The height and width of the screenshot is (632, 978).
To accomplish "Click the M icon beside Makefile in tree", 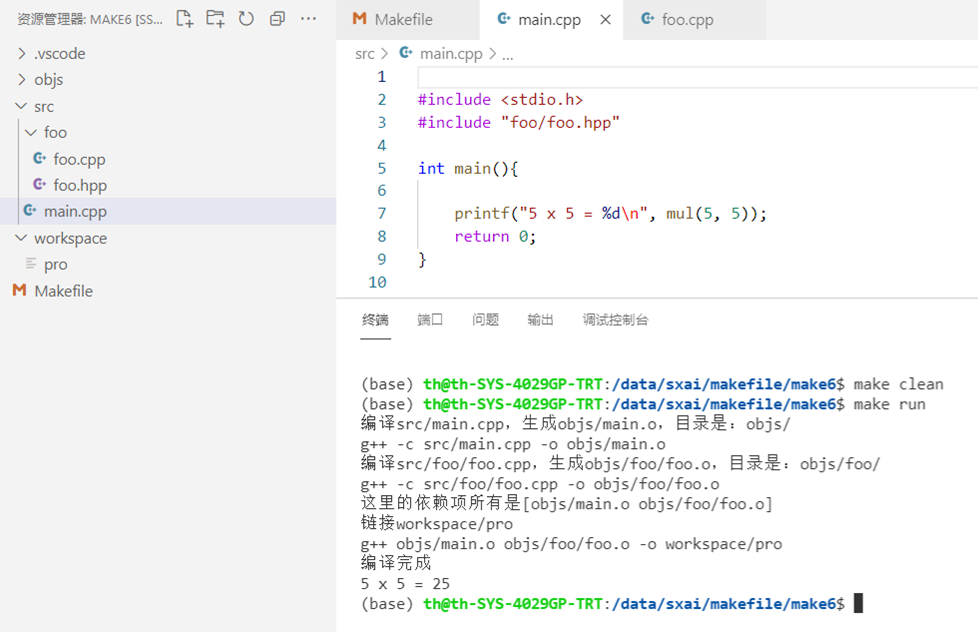I will point(19,290).
